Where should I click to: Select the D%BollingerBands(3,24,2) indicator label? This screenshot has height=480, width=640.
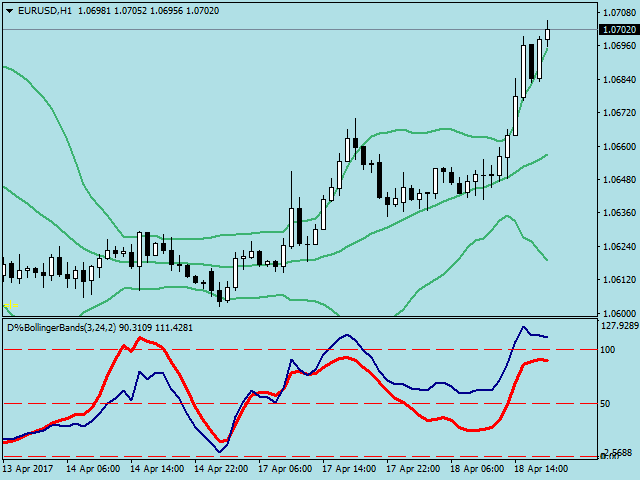tap(62, 328)
